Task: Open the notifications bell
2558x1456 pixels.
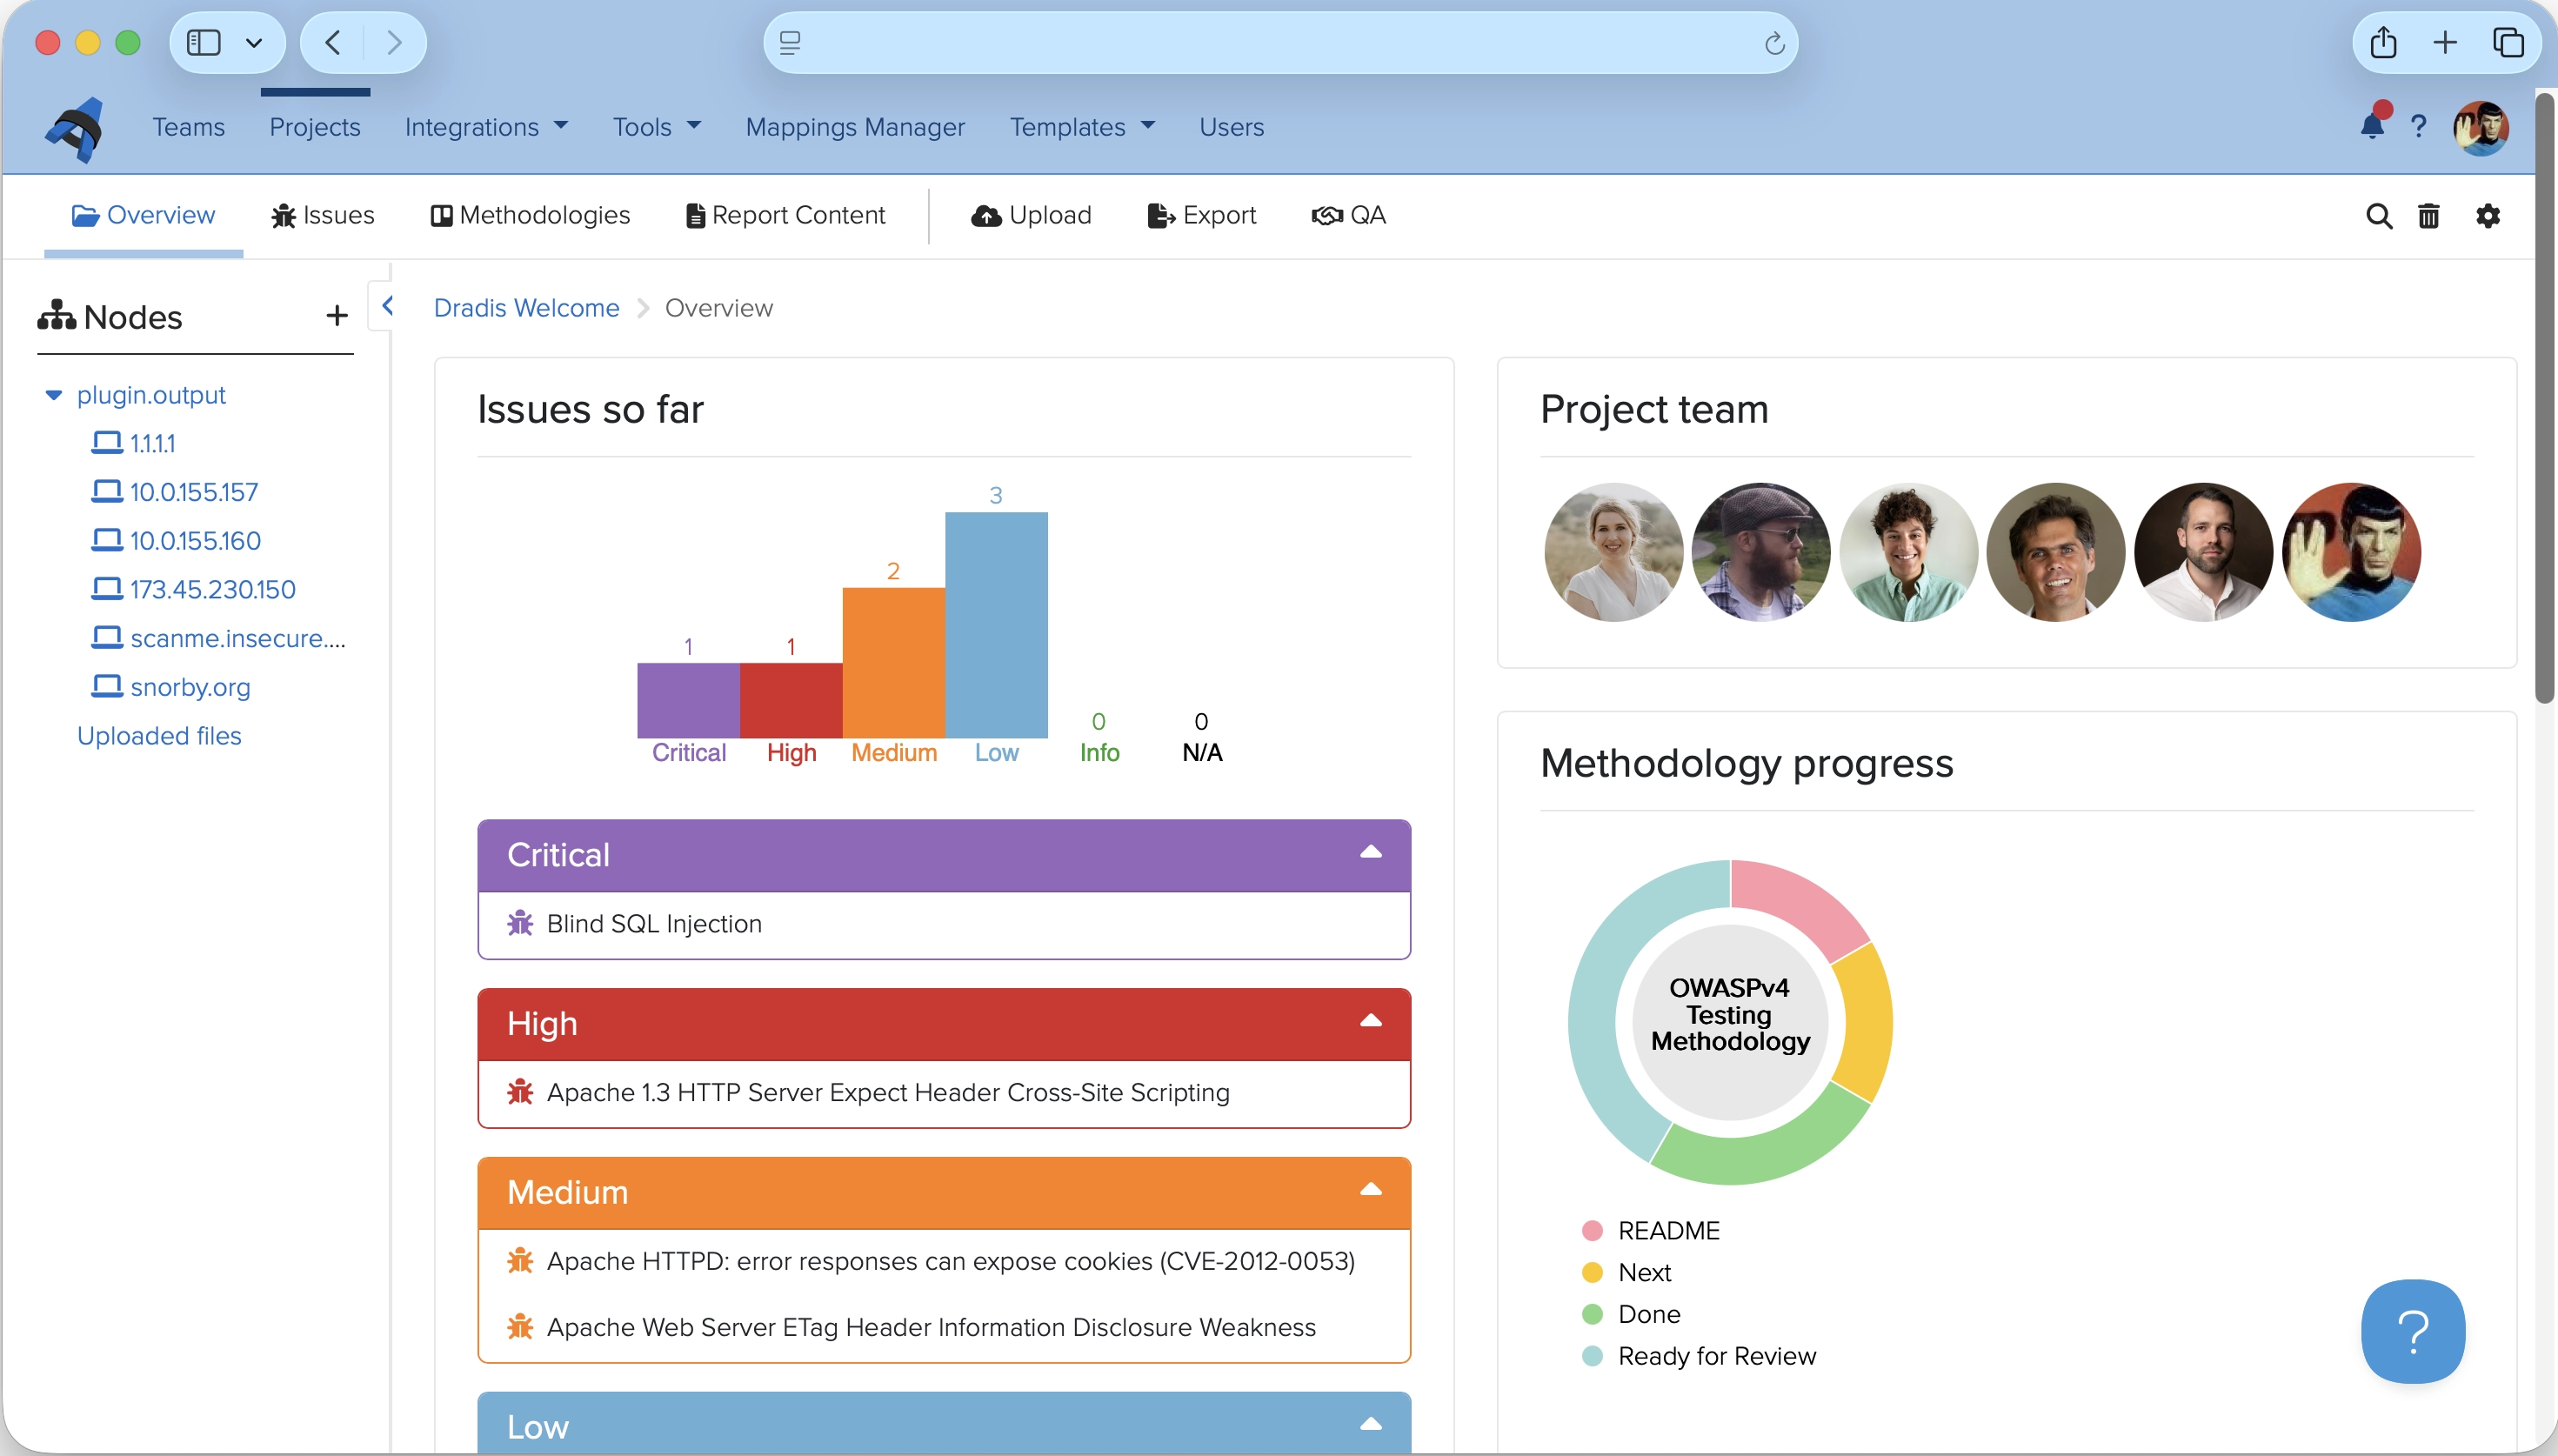Action: point(2372,126)
